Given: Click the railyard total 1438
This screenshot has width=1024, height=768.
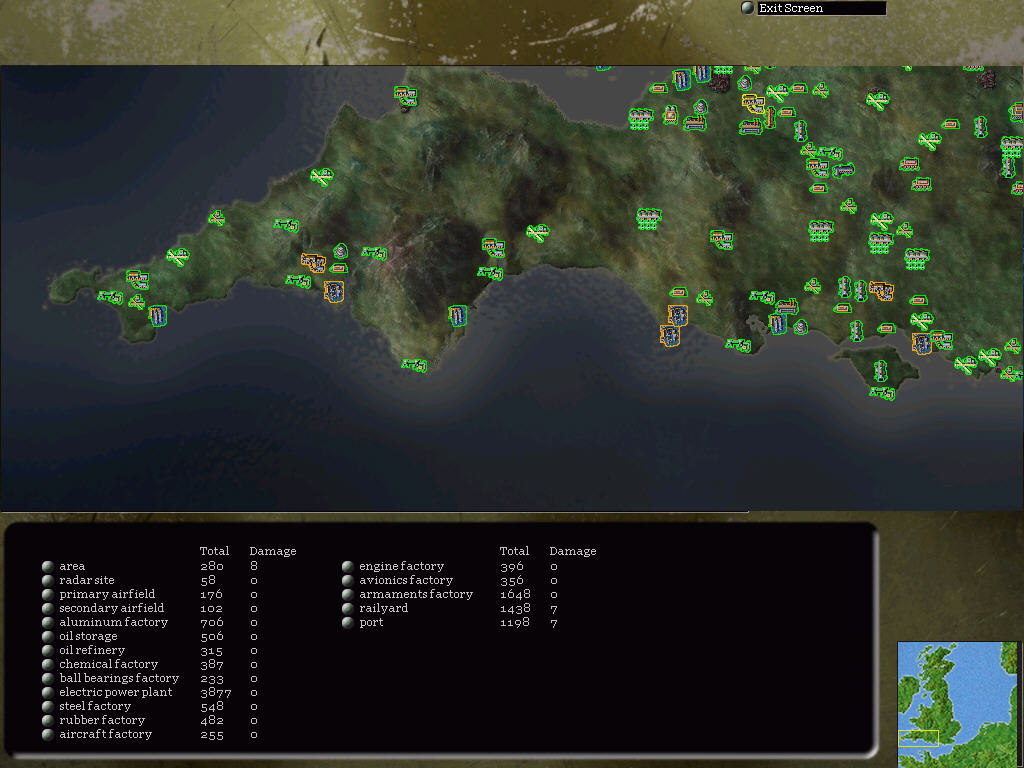Looking at the screenshot, I should pyautogui.click(x=515, y=608).
